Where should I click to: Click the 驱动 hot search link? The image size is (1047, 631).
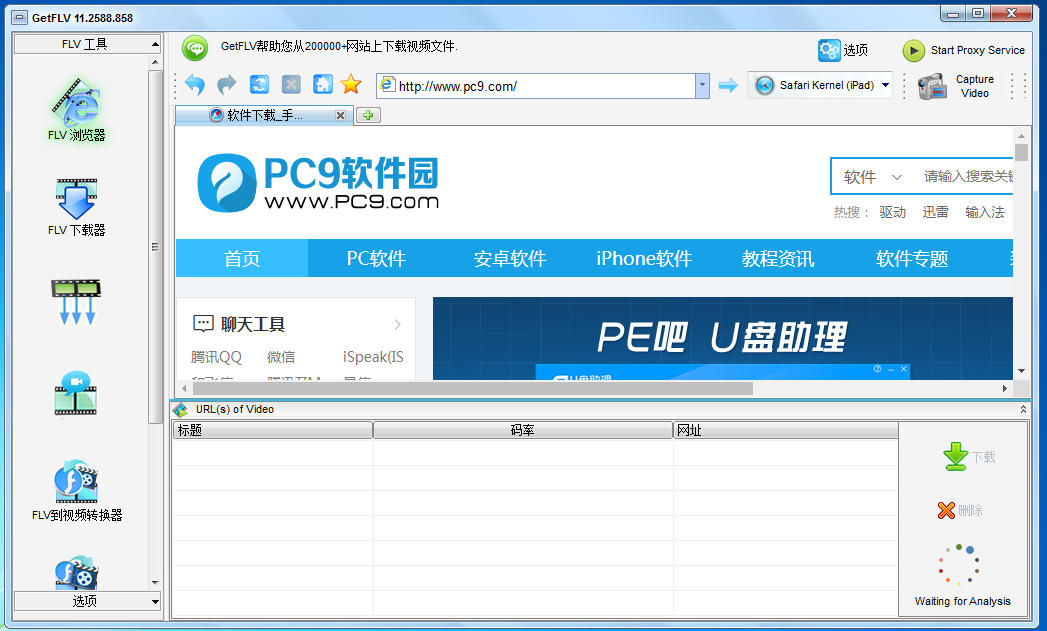point(892,212)
